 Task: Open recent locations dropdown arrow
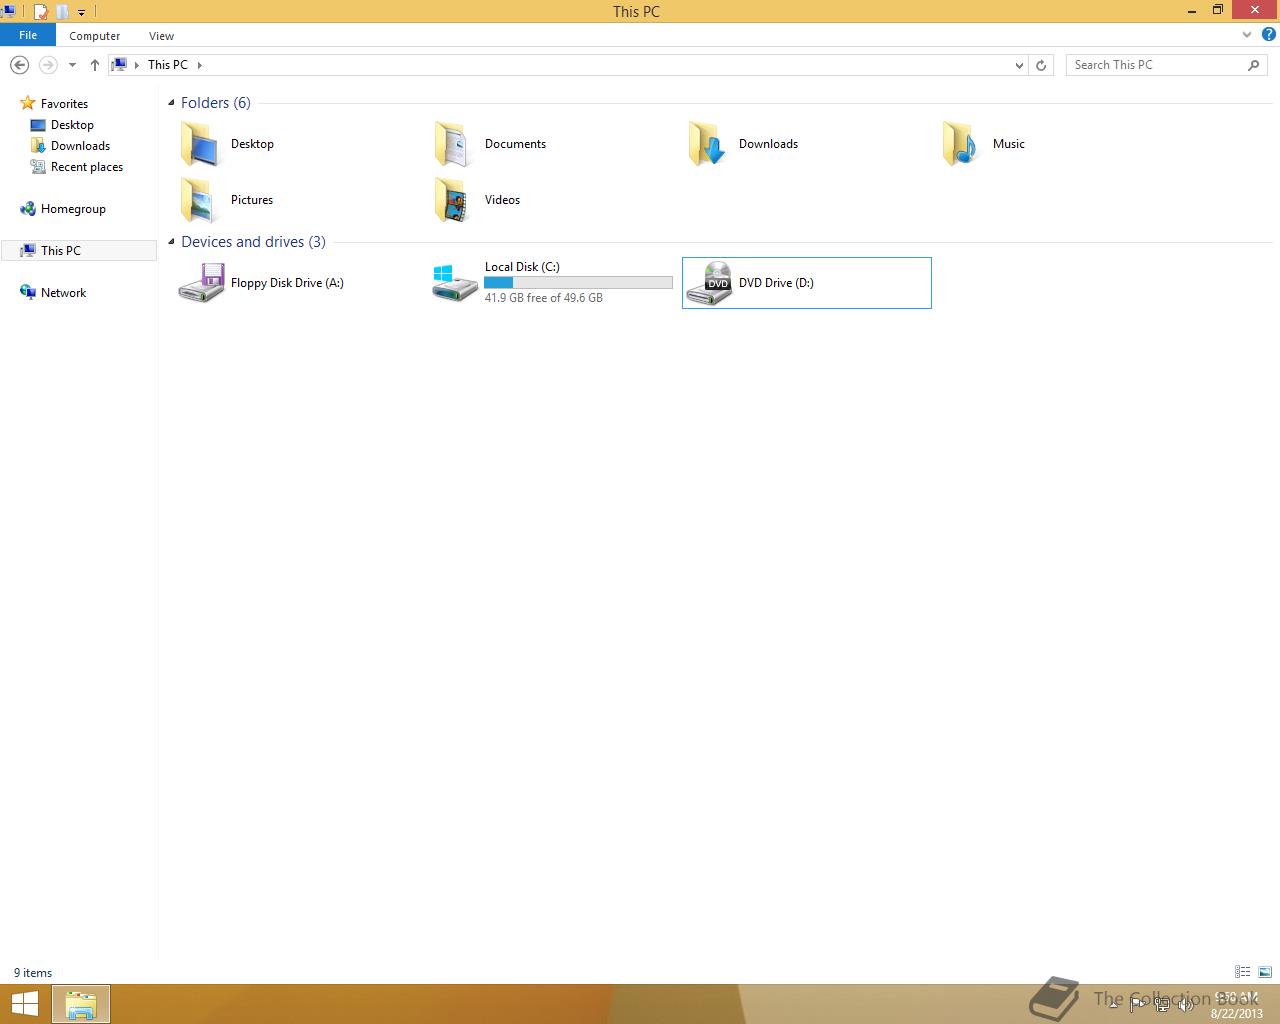pos(72,65)
